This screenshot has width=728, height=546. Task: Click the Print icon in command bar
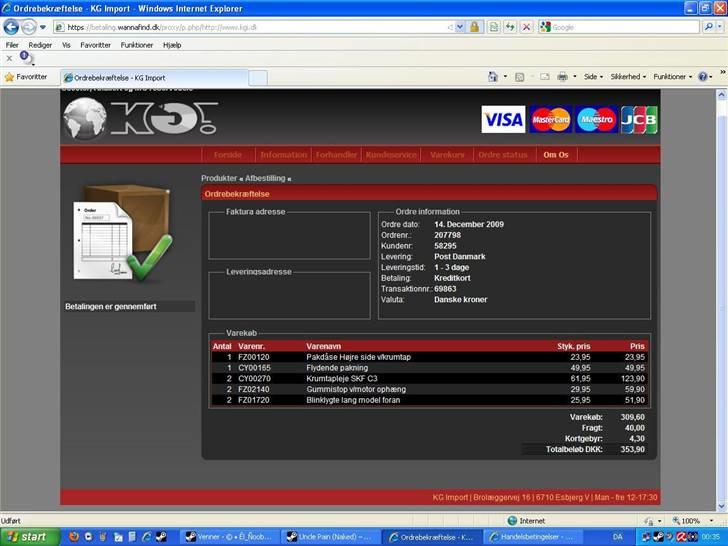pos(562,76)
